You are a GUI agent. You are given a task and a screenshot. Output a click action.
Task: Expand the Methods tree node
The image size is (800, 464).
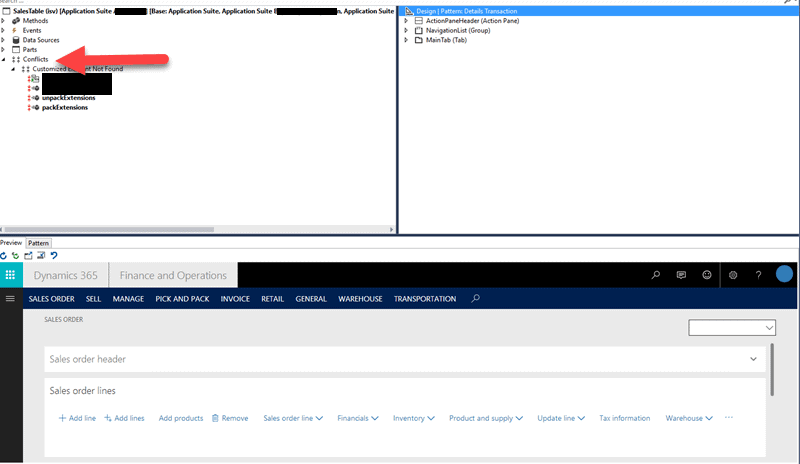click(x=4, y=20)
